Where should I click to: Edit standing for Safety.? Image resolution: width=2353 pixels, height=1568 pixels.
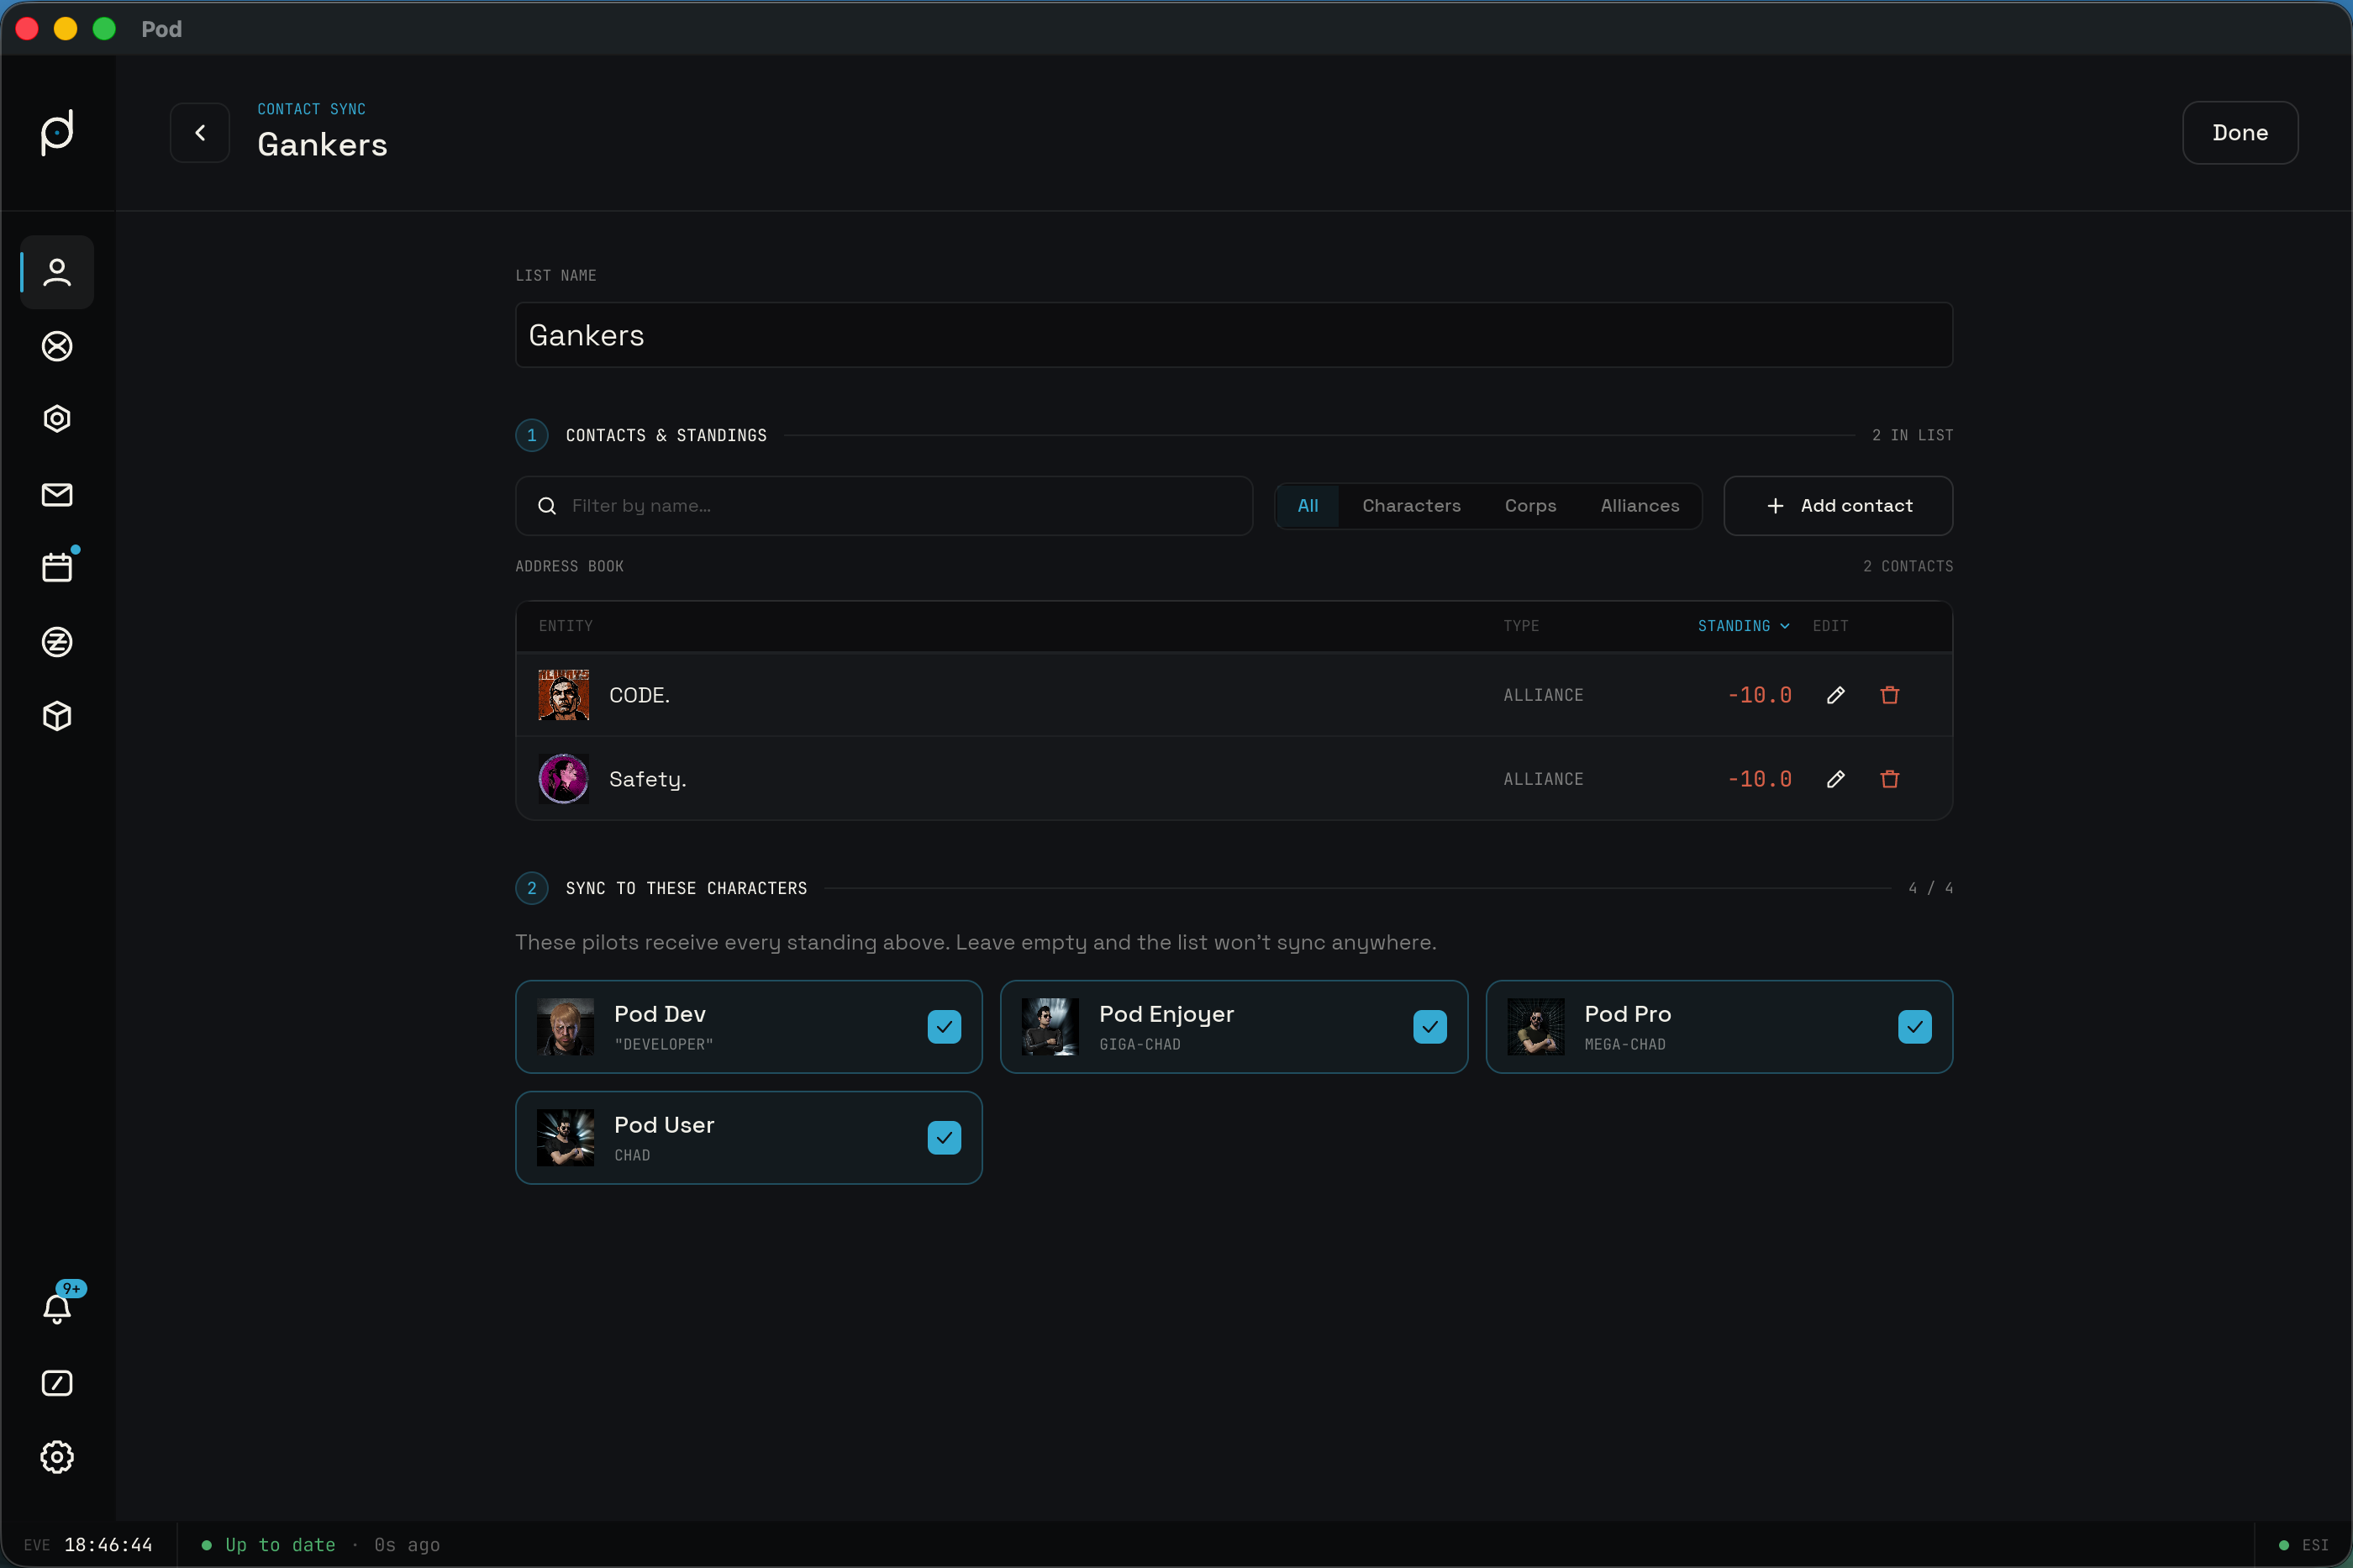pyautogui.click(x=1836, y=779)
